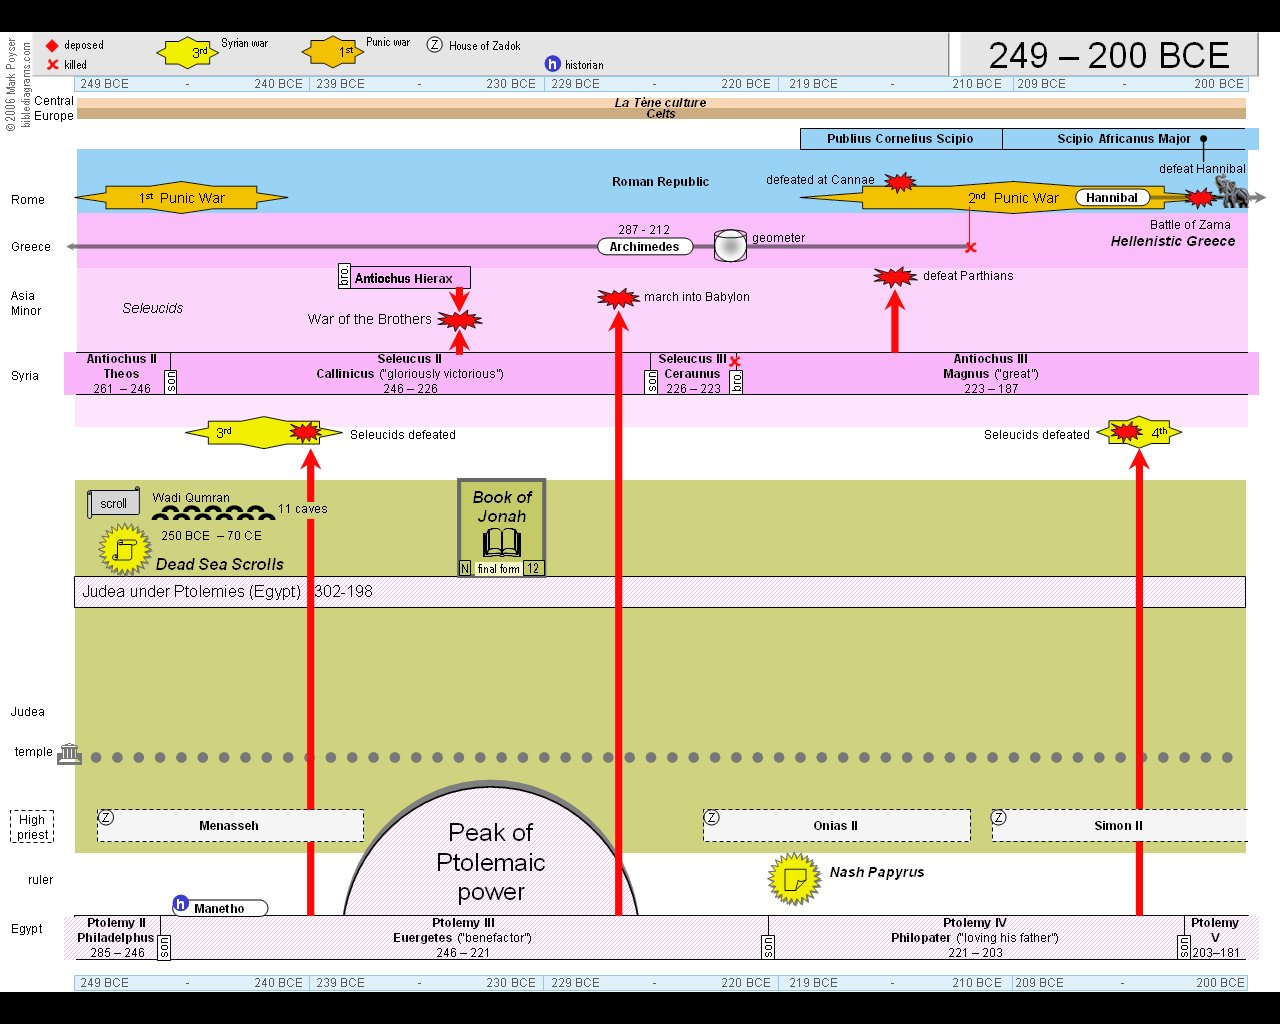
Task: Click the temple building icon
Action: click(x=69, y=754)
